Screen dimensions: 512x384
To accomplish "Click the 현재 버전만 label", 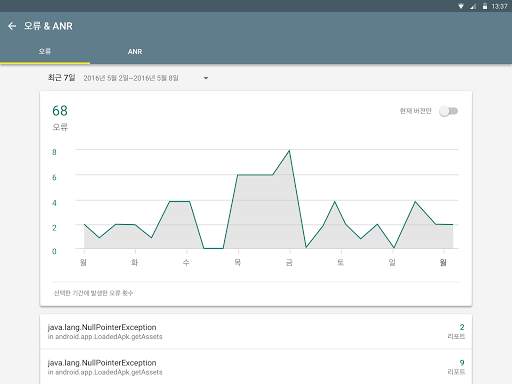I will click(x=416, y=111).
